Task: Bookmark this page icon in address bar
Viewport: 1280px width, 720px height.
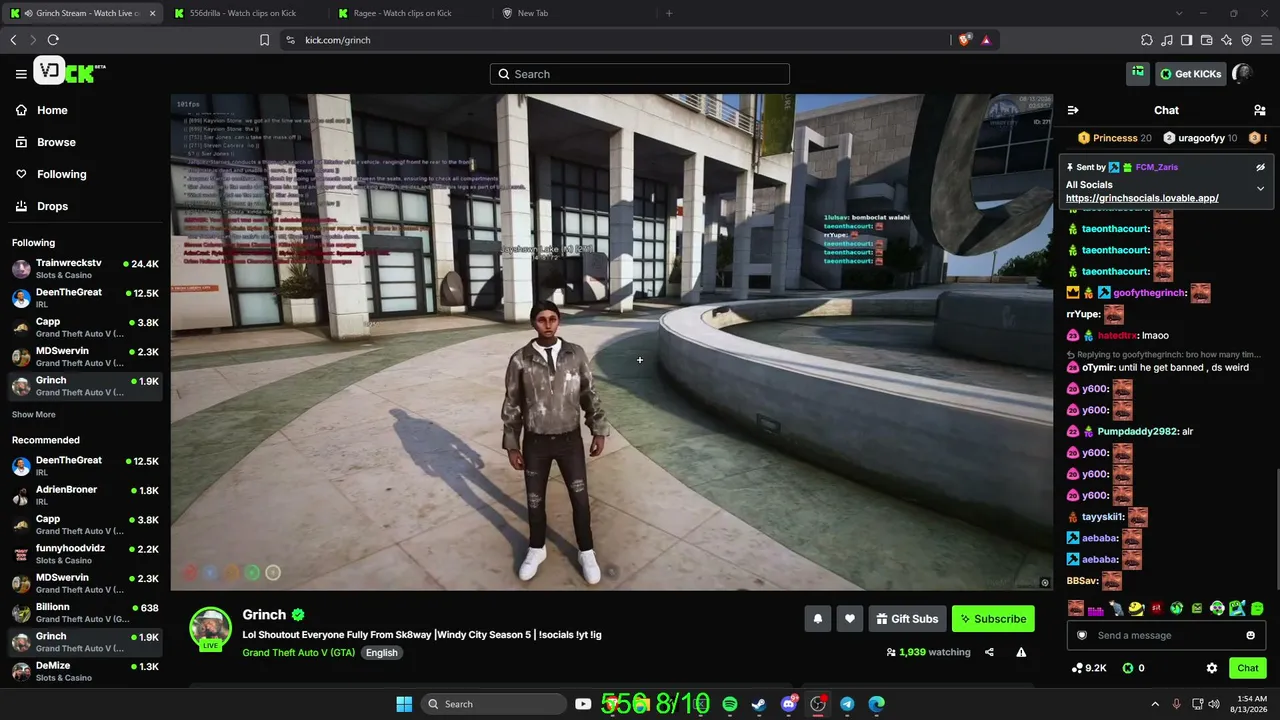Action: pos(264,40)
